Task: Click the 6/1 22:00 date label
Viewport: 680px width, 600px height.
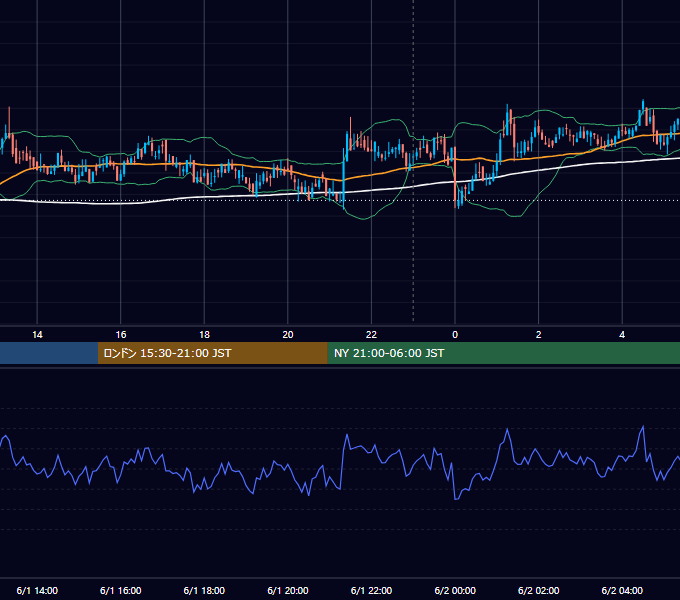Action: [x=371, y=590]
